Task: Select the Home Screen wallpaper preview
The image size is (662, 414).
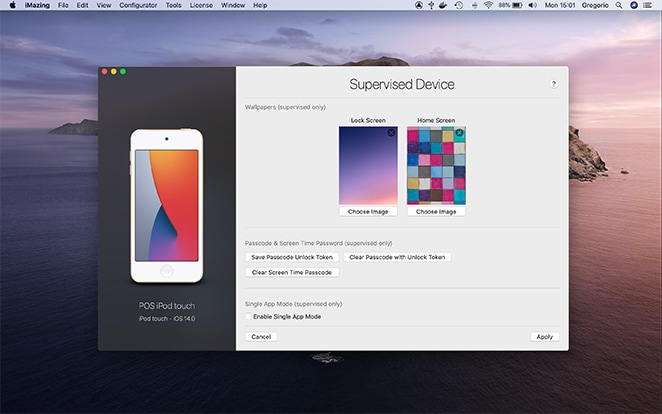Action: pyautogui.click(x=436, y=165)
